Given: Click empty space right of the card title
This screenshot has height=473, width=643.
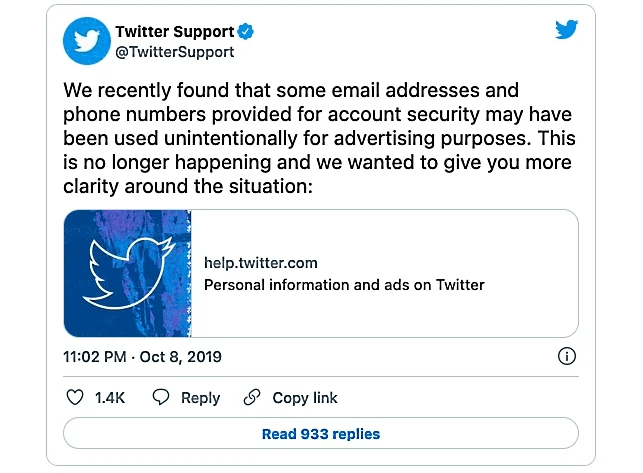Looking at the screenshot, I should (530, 285).
